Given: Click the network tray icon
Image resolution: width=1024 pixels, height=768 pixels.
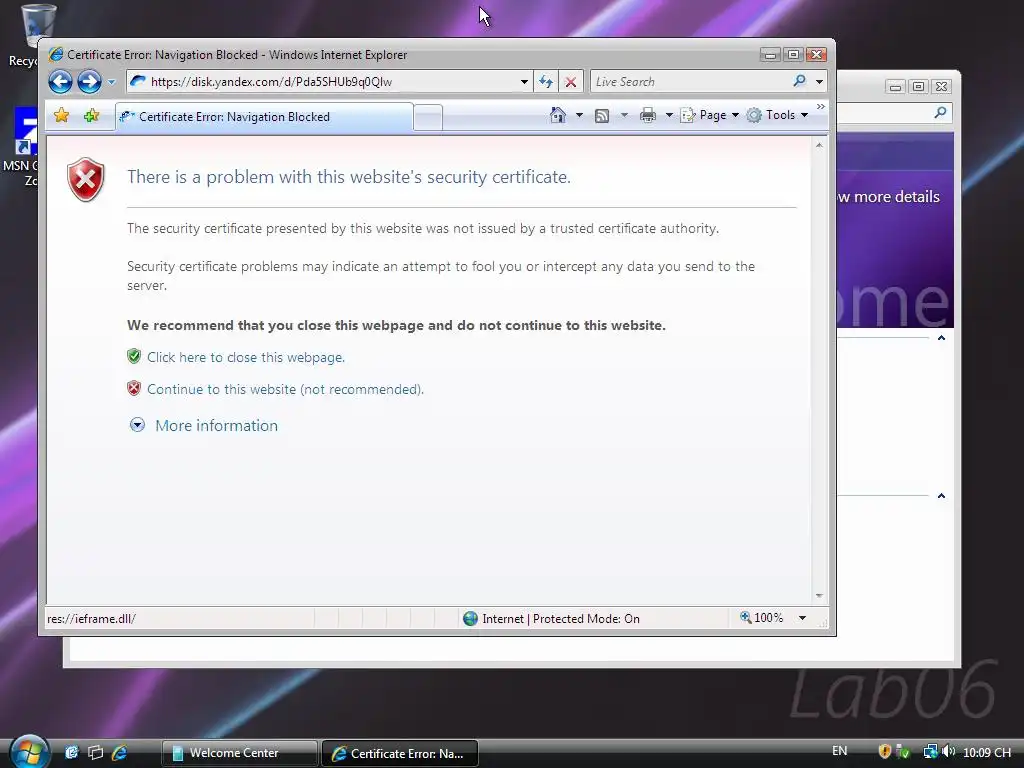Looking at the screenshot, I should pos(930,752).
